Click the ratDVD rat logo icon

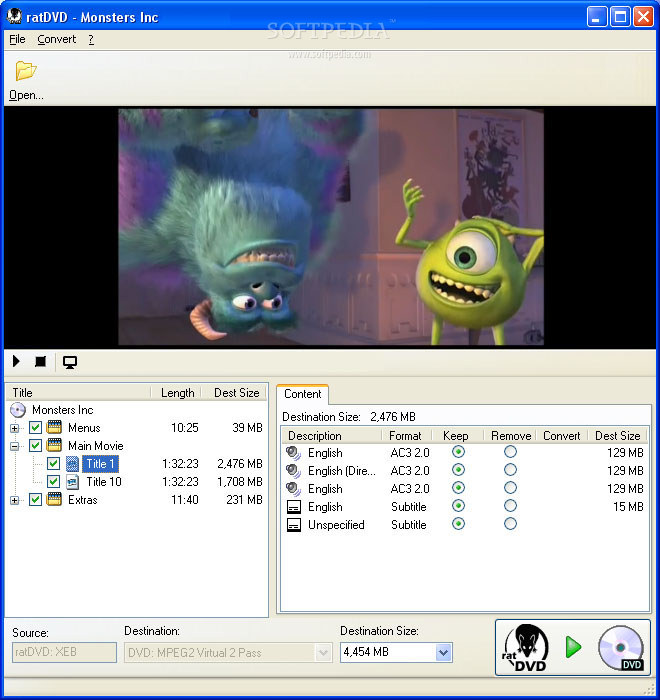526,648
